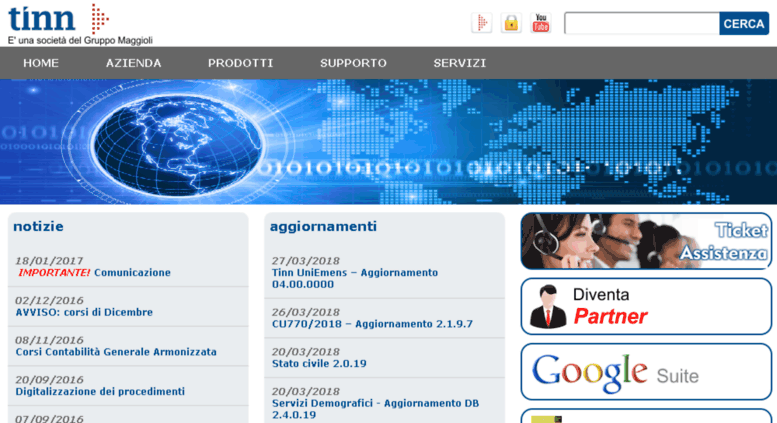The width and height of the screenshot is (777, 423).
Task: Open Digitalizzazione dei procedimenti news
Action: pyautogui.click(x=100, y=392)
